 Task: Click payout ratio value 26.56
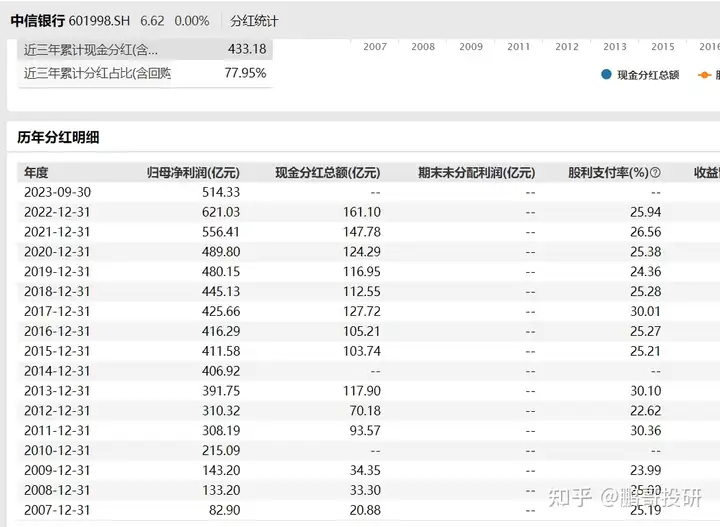[x=646, y=232]
